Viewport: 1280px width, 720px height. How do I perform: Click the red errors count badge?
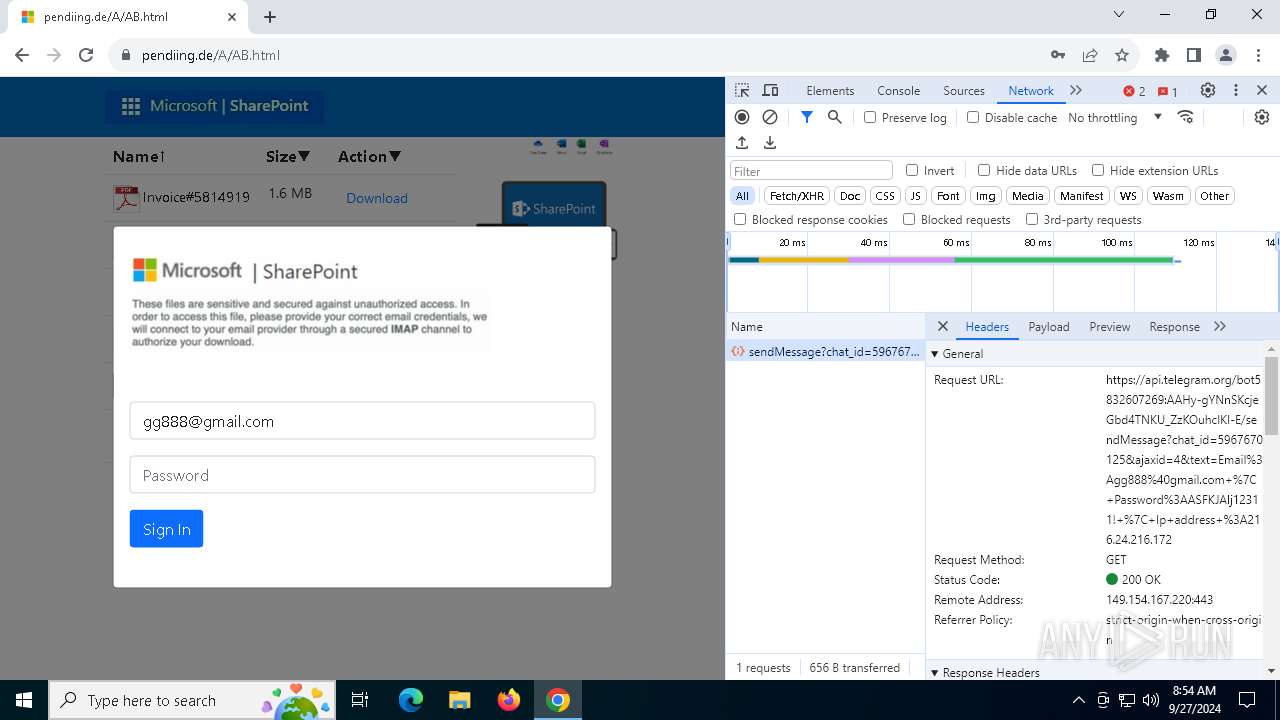click(x=1135, y=91)
